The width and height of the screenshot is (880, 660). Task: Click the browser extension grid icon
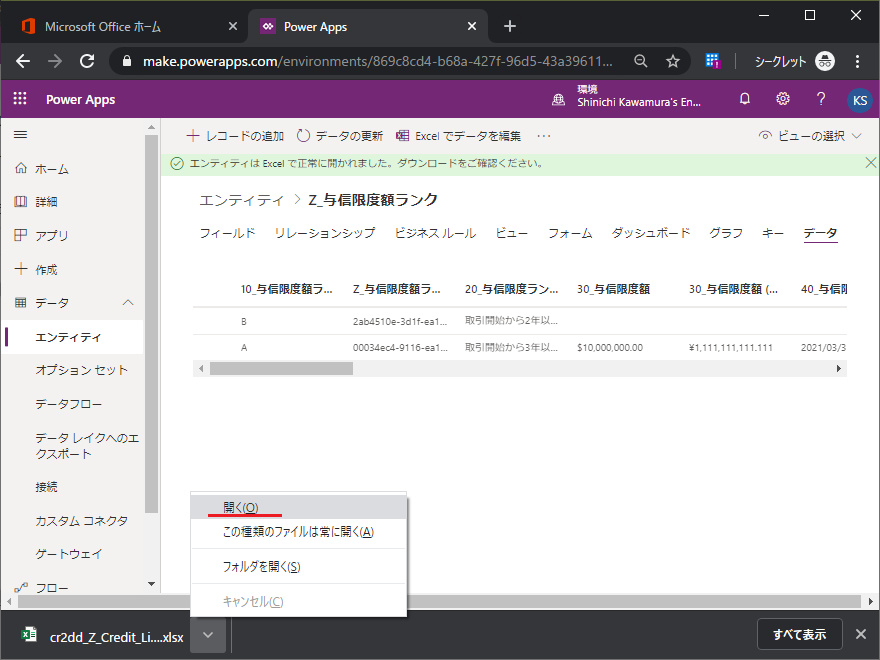point(712,61)
